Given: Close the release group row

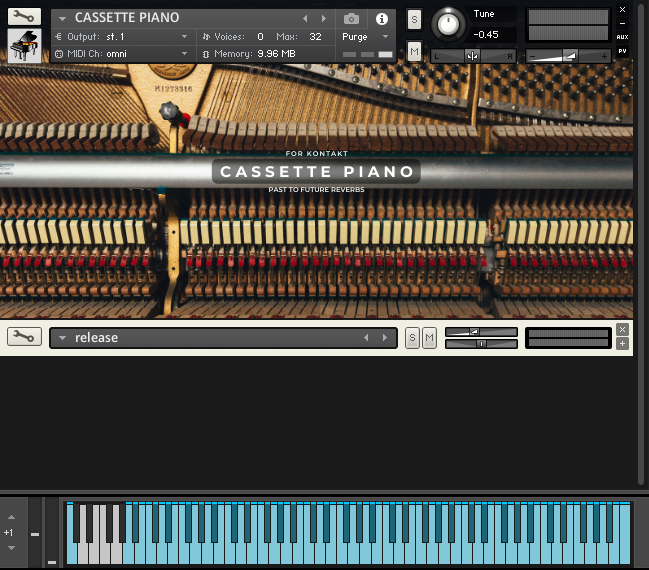Looking at the screenshot, I should tap(622, 329).
